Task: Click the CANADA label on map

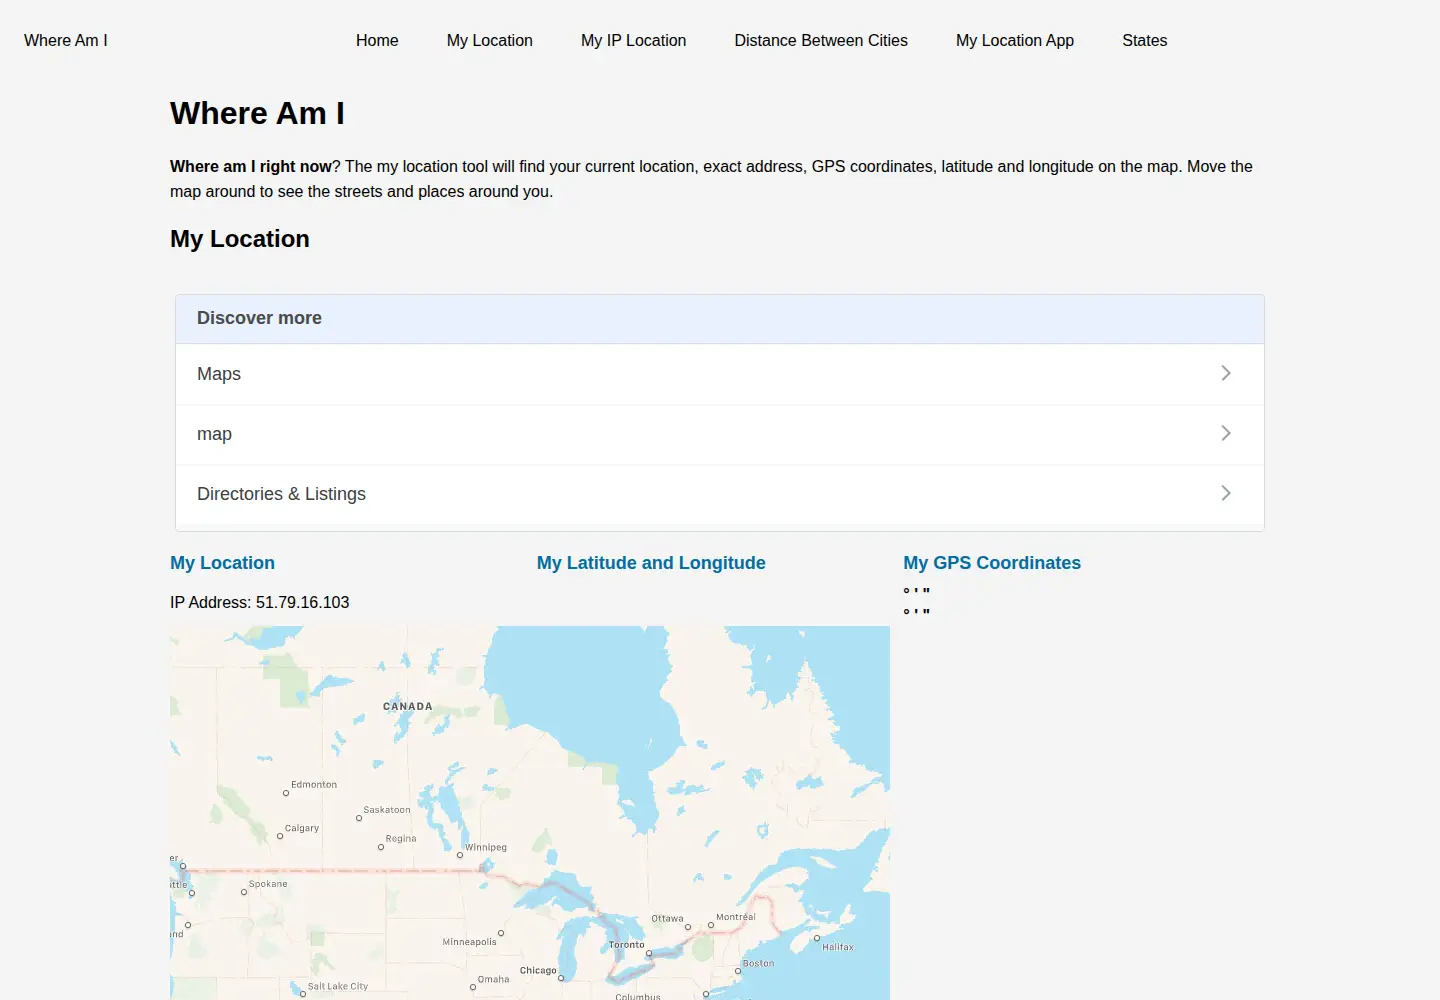Action: coord(408,707)
